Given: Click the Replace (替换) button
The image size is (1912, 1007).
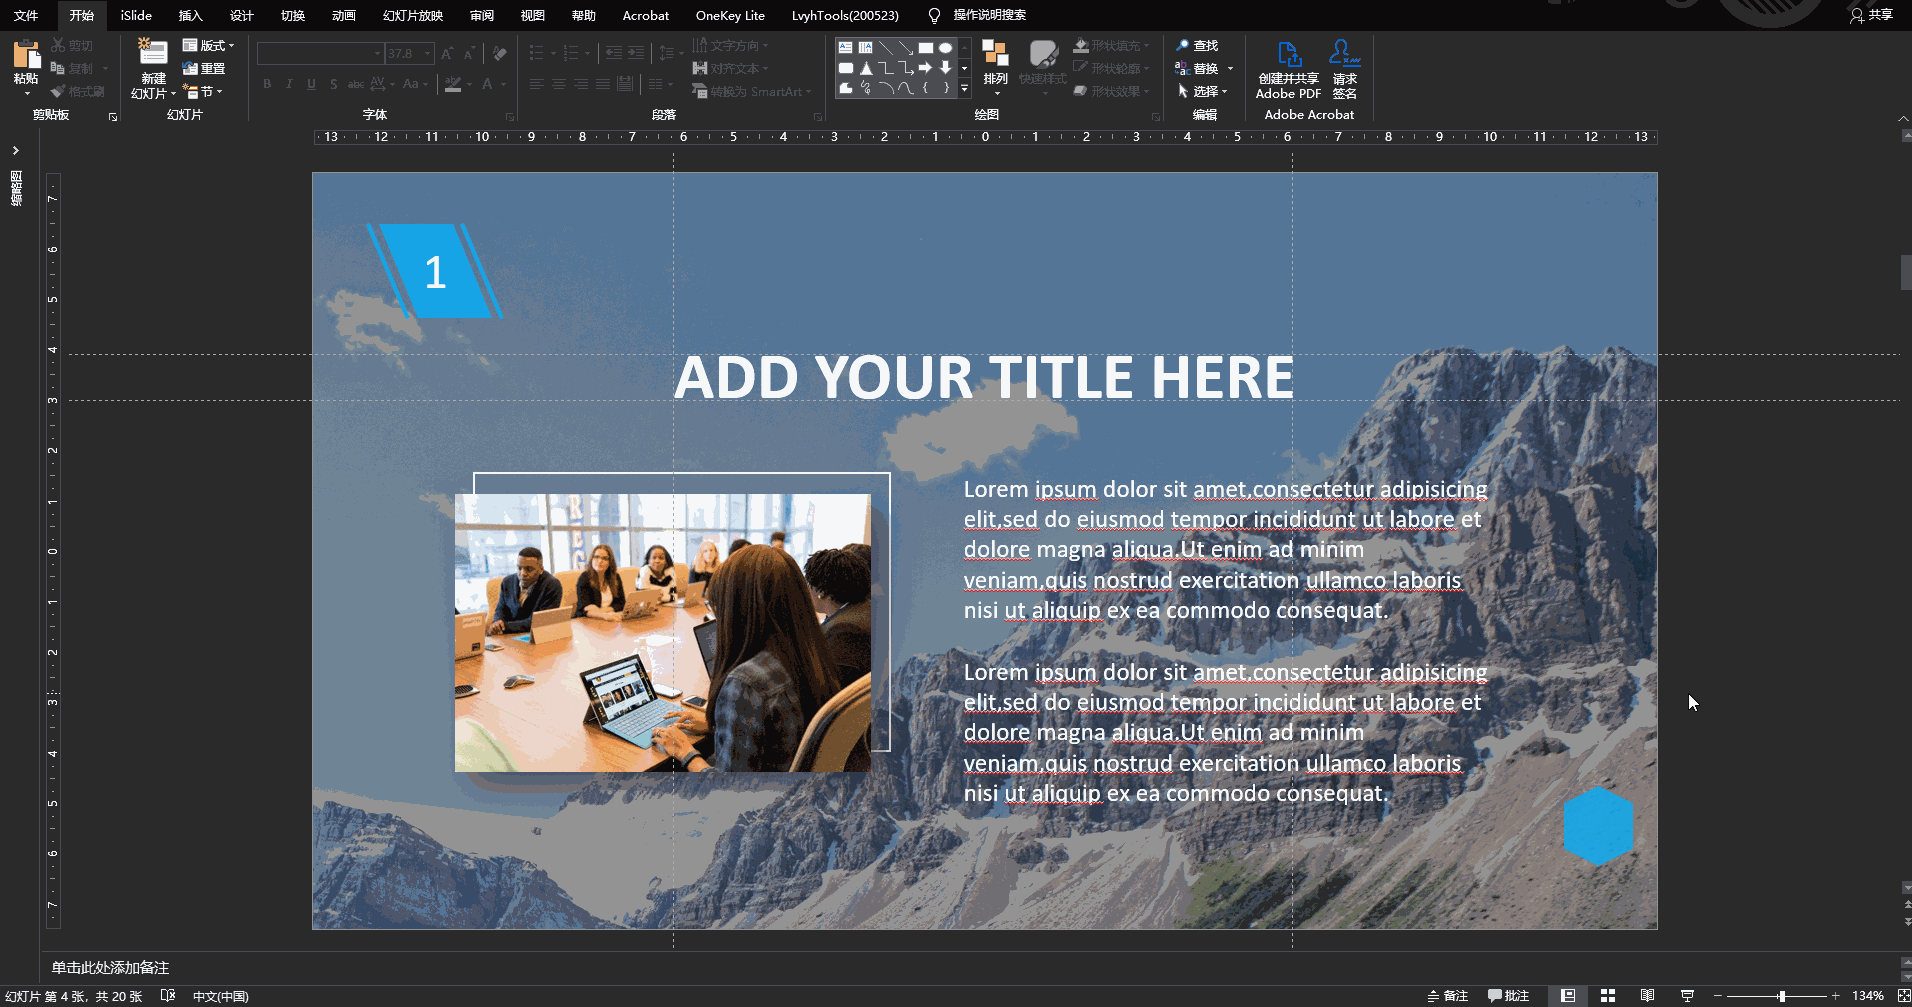Looking at the screenshot, I should (x=1197, y=69).
